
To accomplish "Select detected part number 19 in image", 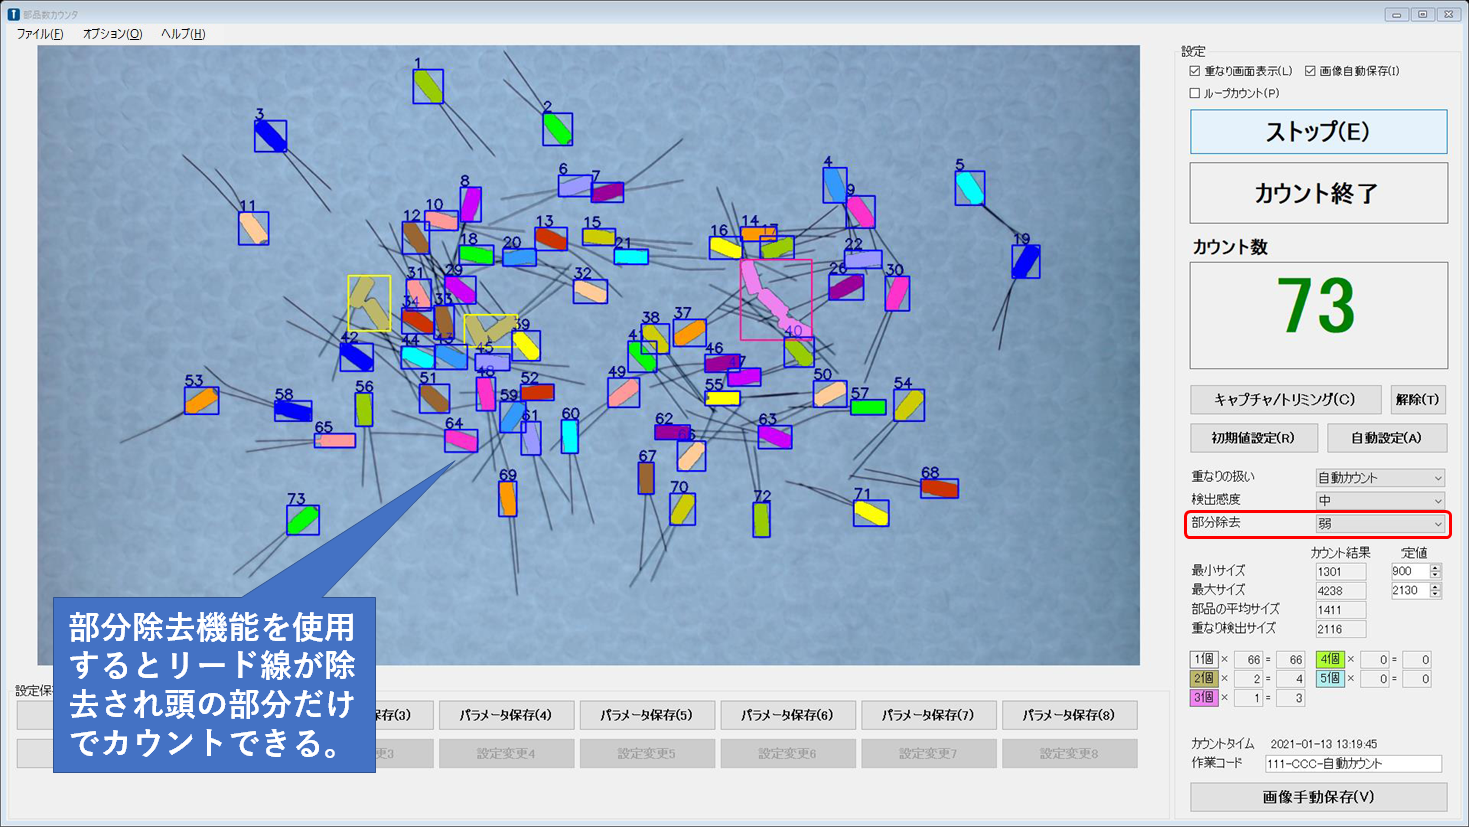I will [x=1025, y=262].
